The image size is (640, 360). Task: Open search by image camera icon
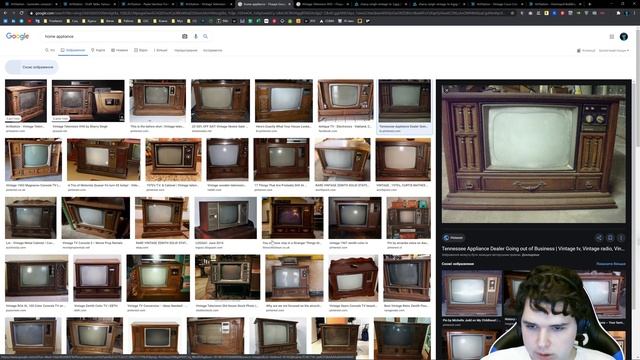(184, 36)
